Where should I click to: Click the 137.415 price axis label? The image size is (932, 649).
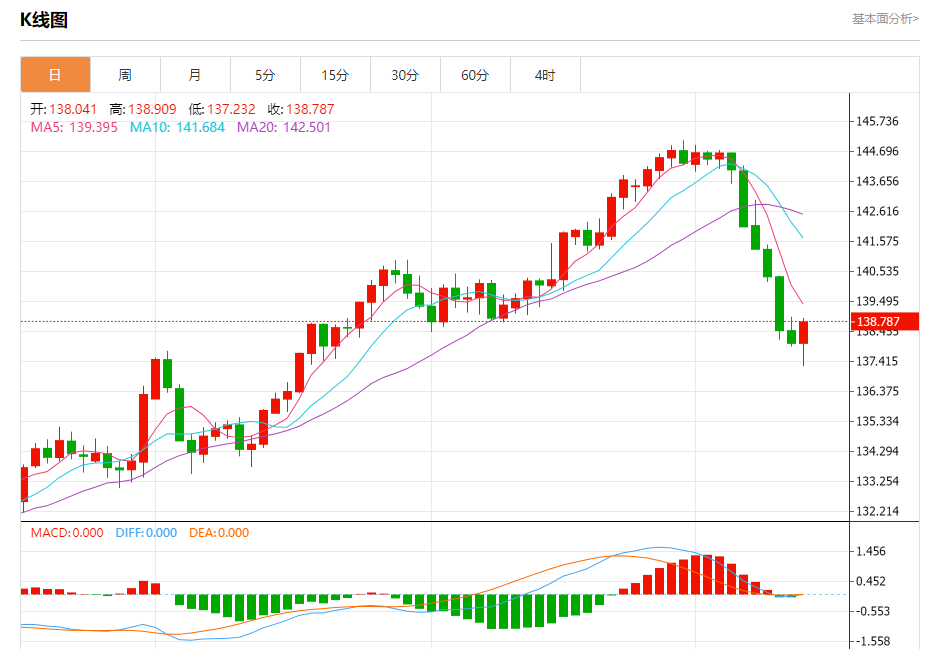(877, 361)
